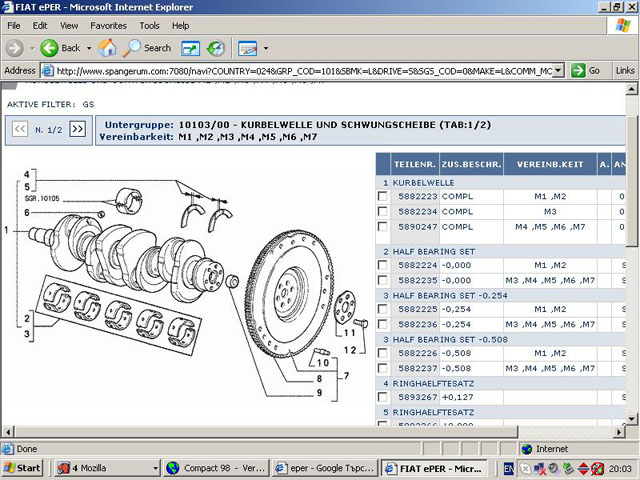Click the browser Back button
640x480 pixels.
coord(60,48)
